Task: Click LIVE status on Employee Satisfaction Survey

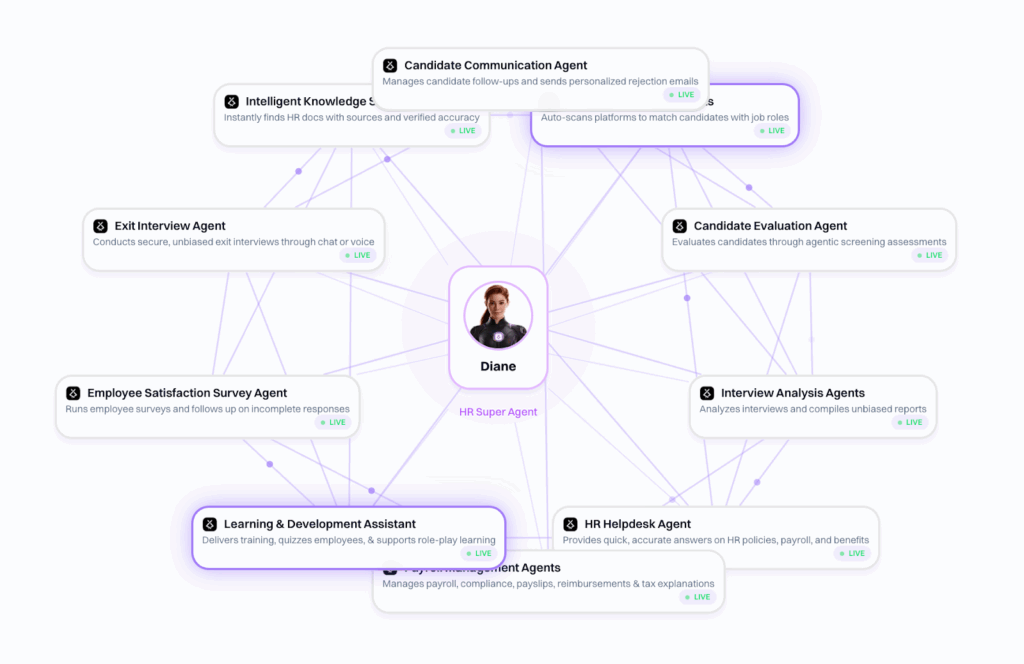Action: [x=332, y=422]
